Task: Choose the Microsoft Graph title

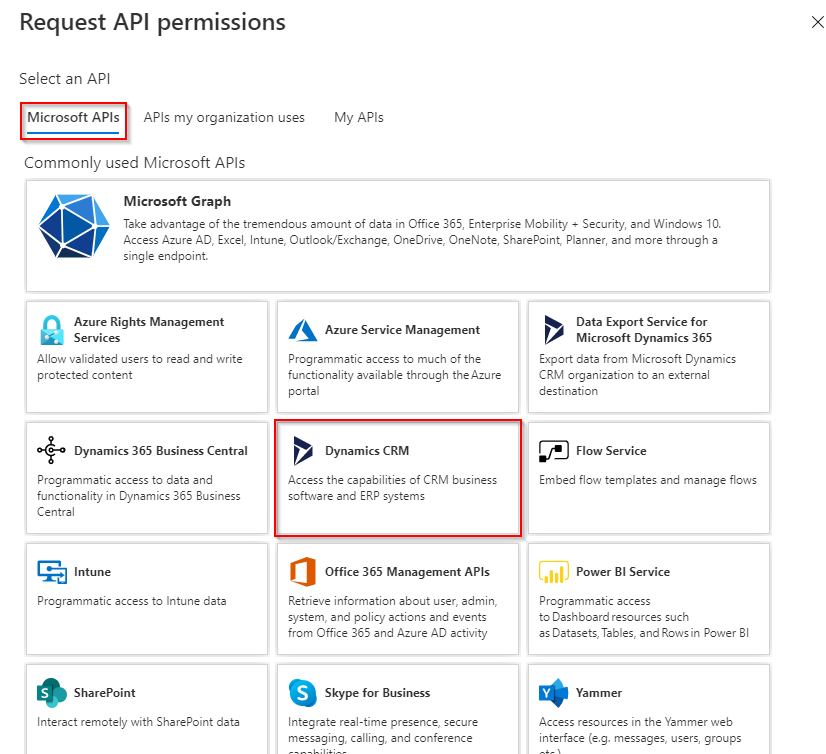Action: [177, 201]
